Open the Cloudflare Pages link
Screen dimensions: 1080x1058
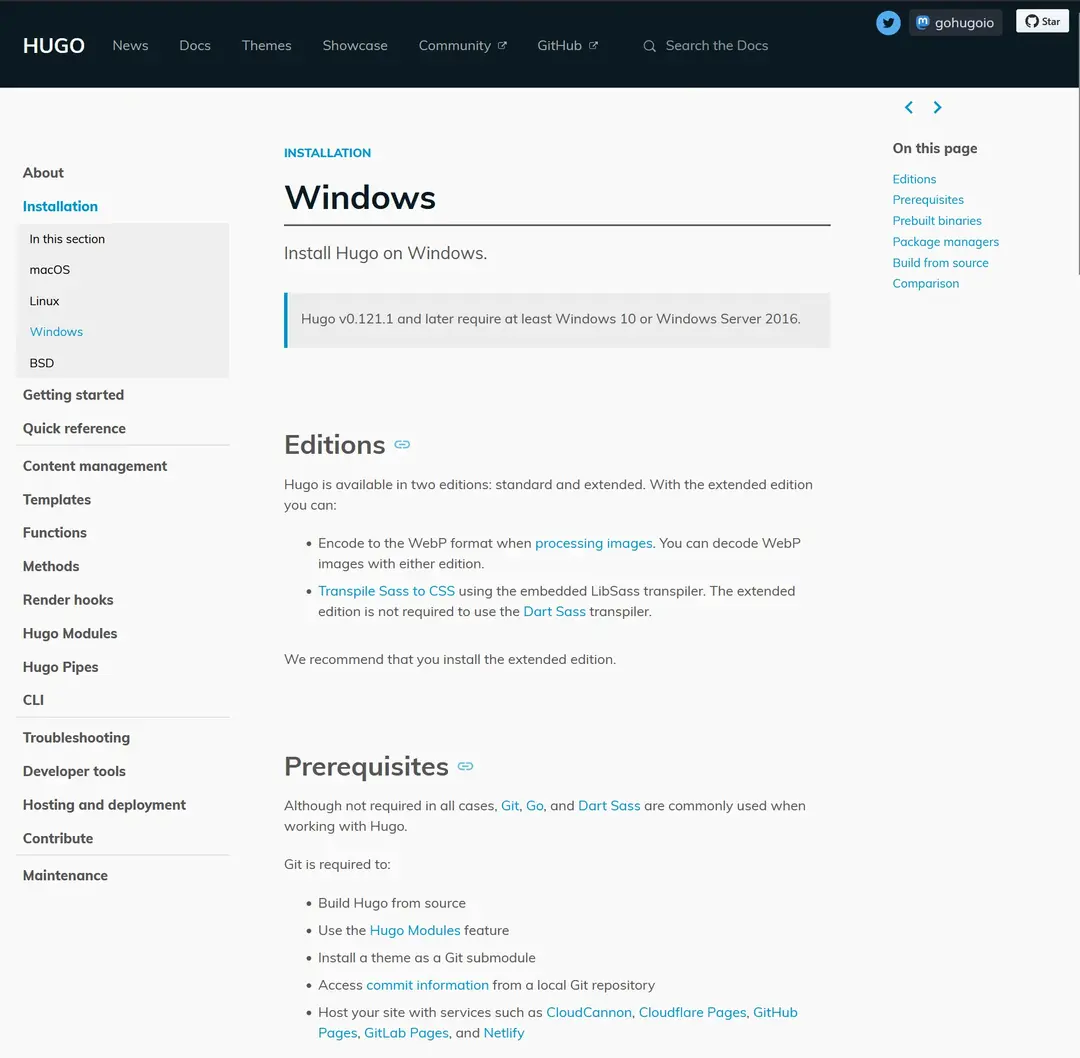(x=692, y=1012)
